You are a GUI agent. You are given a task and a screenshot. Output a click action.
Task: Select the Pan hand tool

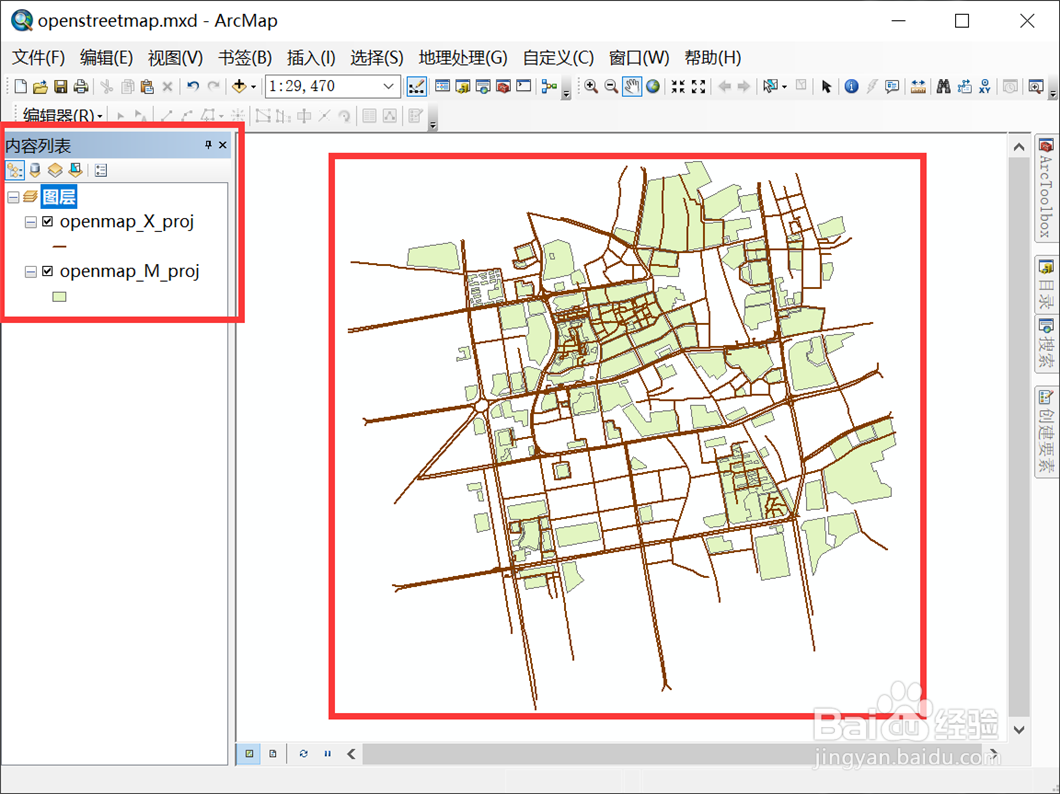coord(632,86)
